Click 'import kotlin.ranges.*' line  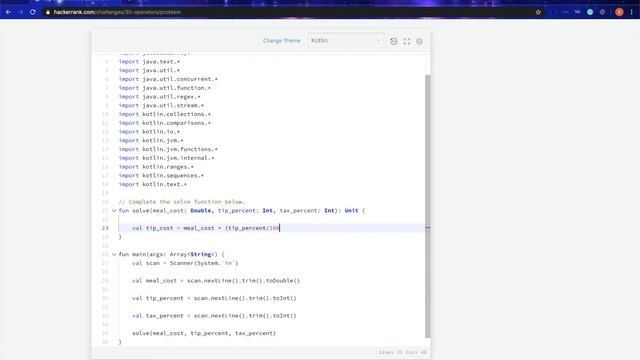(x=156, y=167)
